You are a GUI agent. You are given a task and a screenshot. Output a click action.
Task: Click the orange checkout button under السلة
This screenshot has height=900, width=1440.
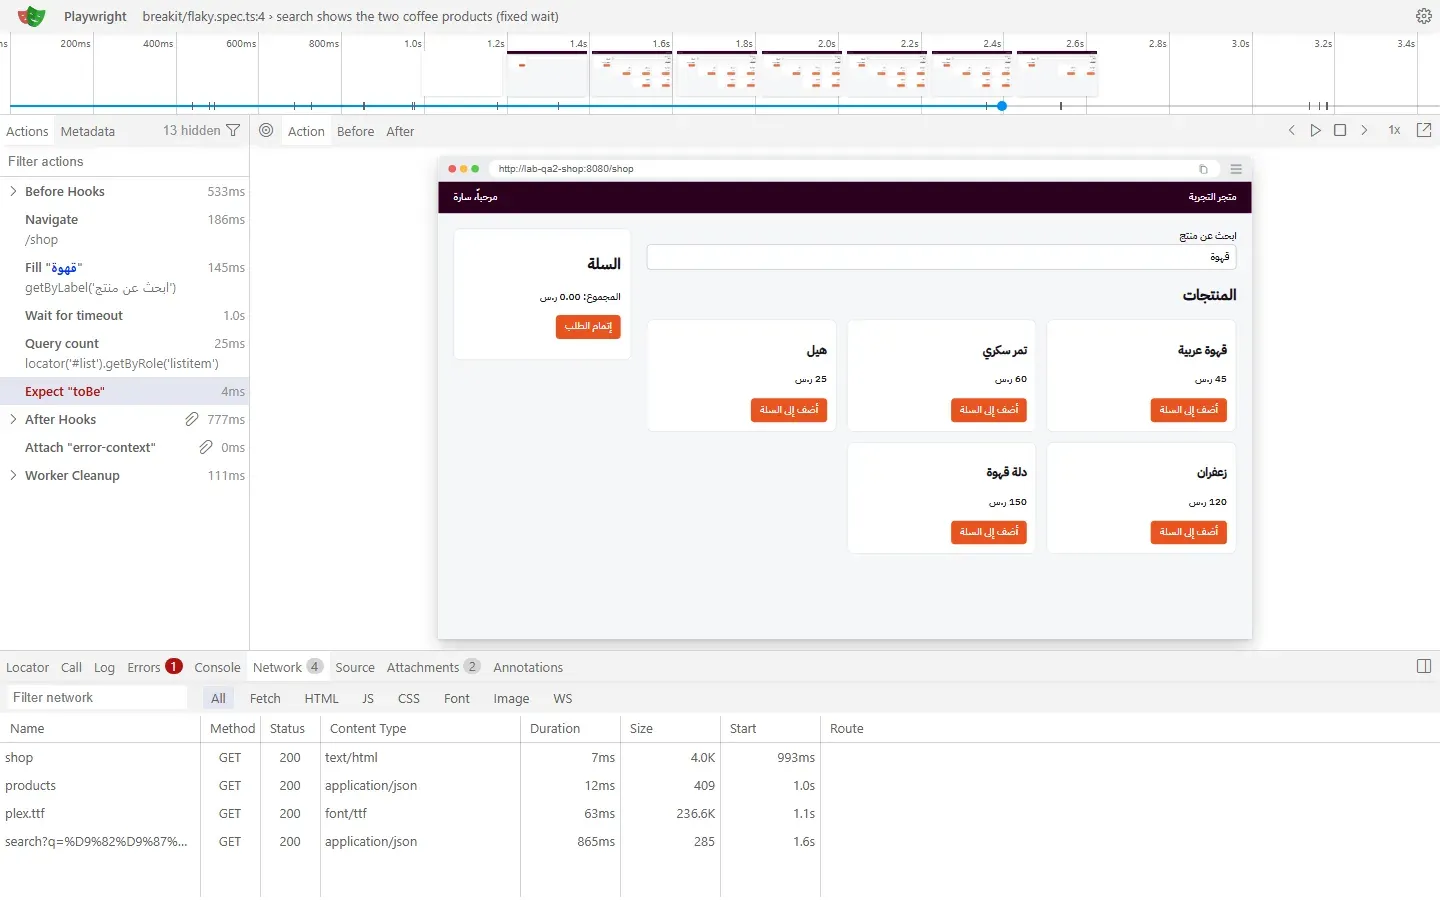588,326
